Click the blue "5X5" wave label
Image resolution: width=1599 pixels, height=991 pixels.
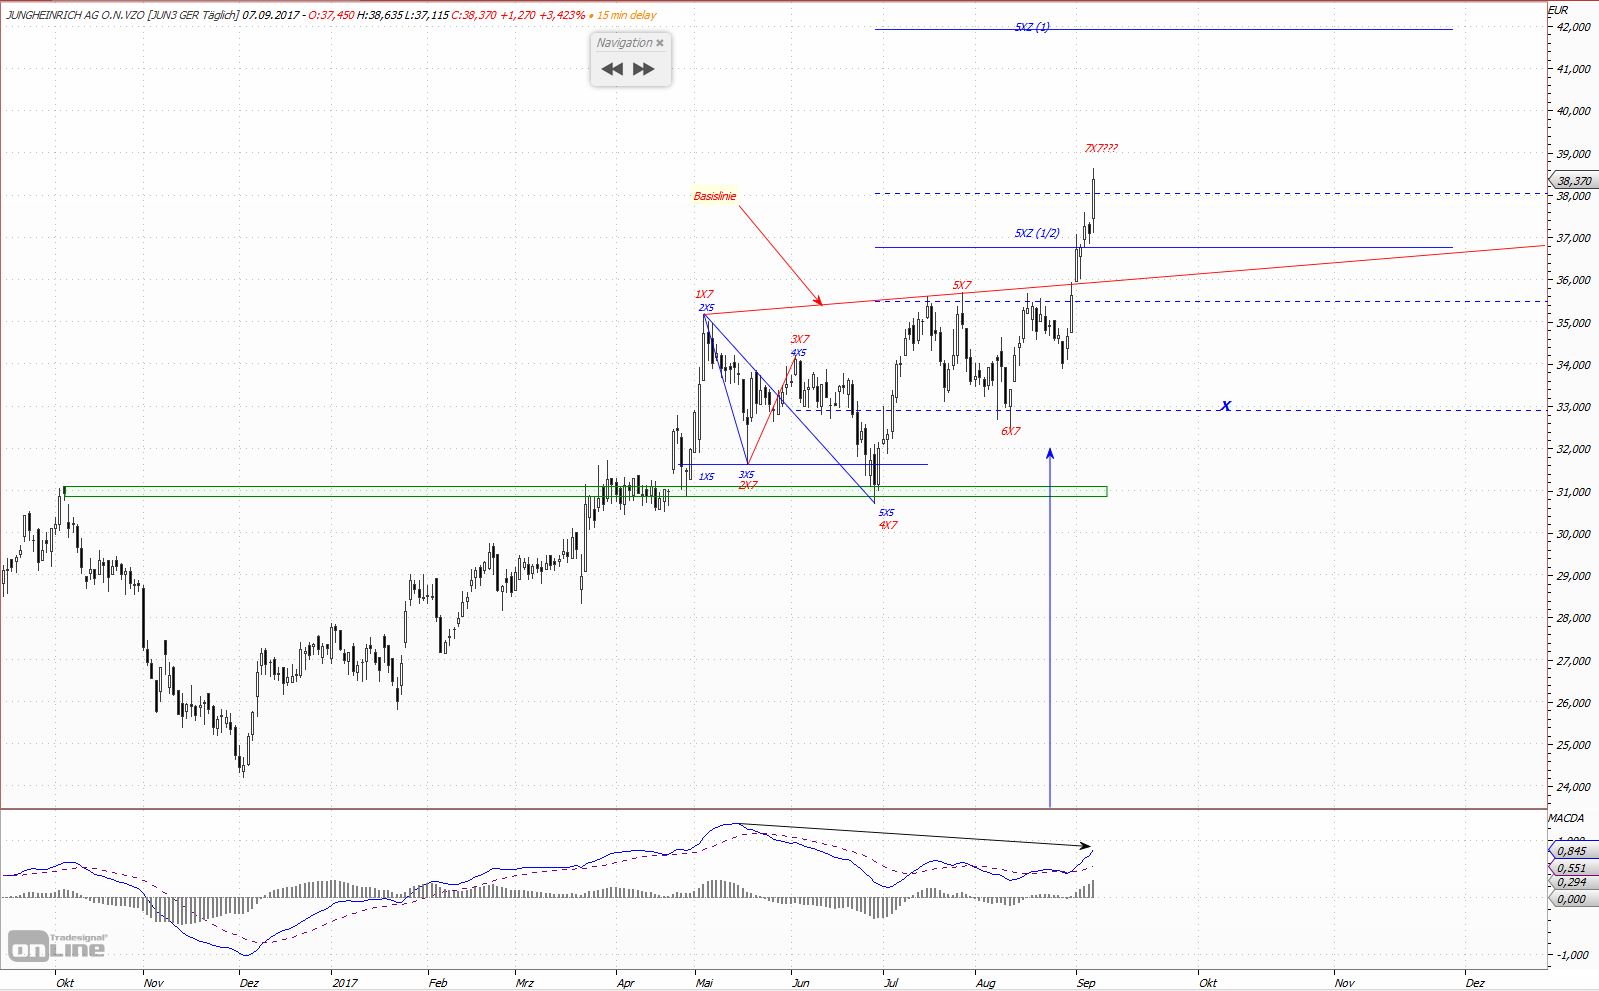point(886,513)
